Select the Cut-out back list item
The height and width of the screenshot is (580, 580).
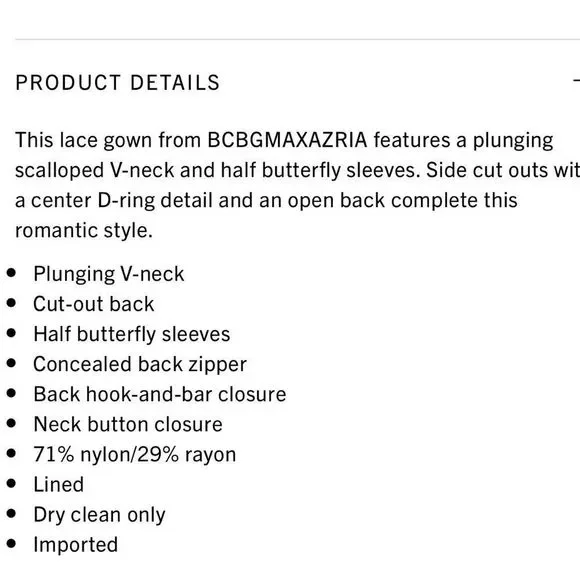[94, 304]
